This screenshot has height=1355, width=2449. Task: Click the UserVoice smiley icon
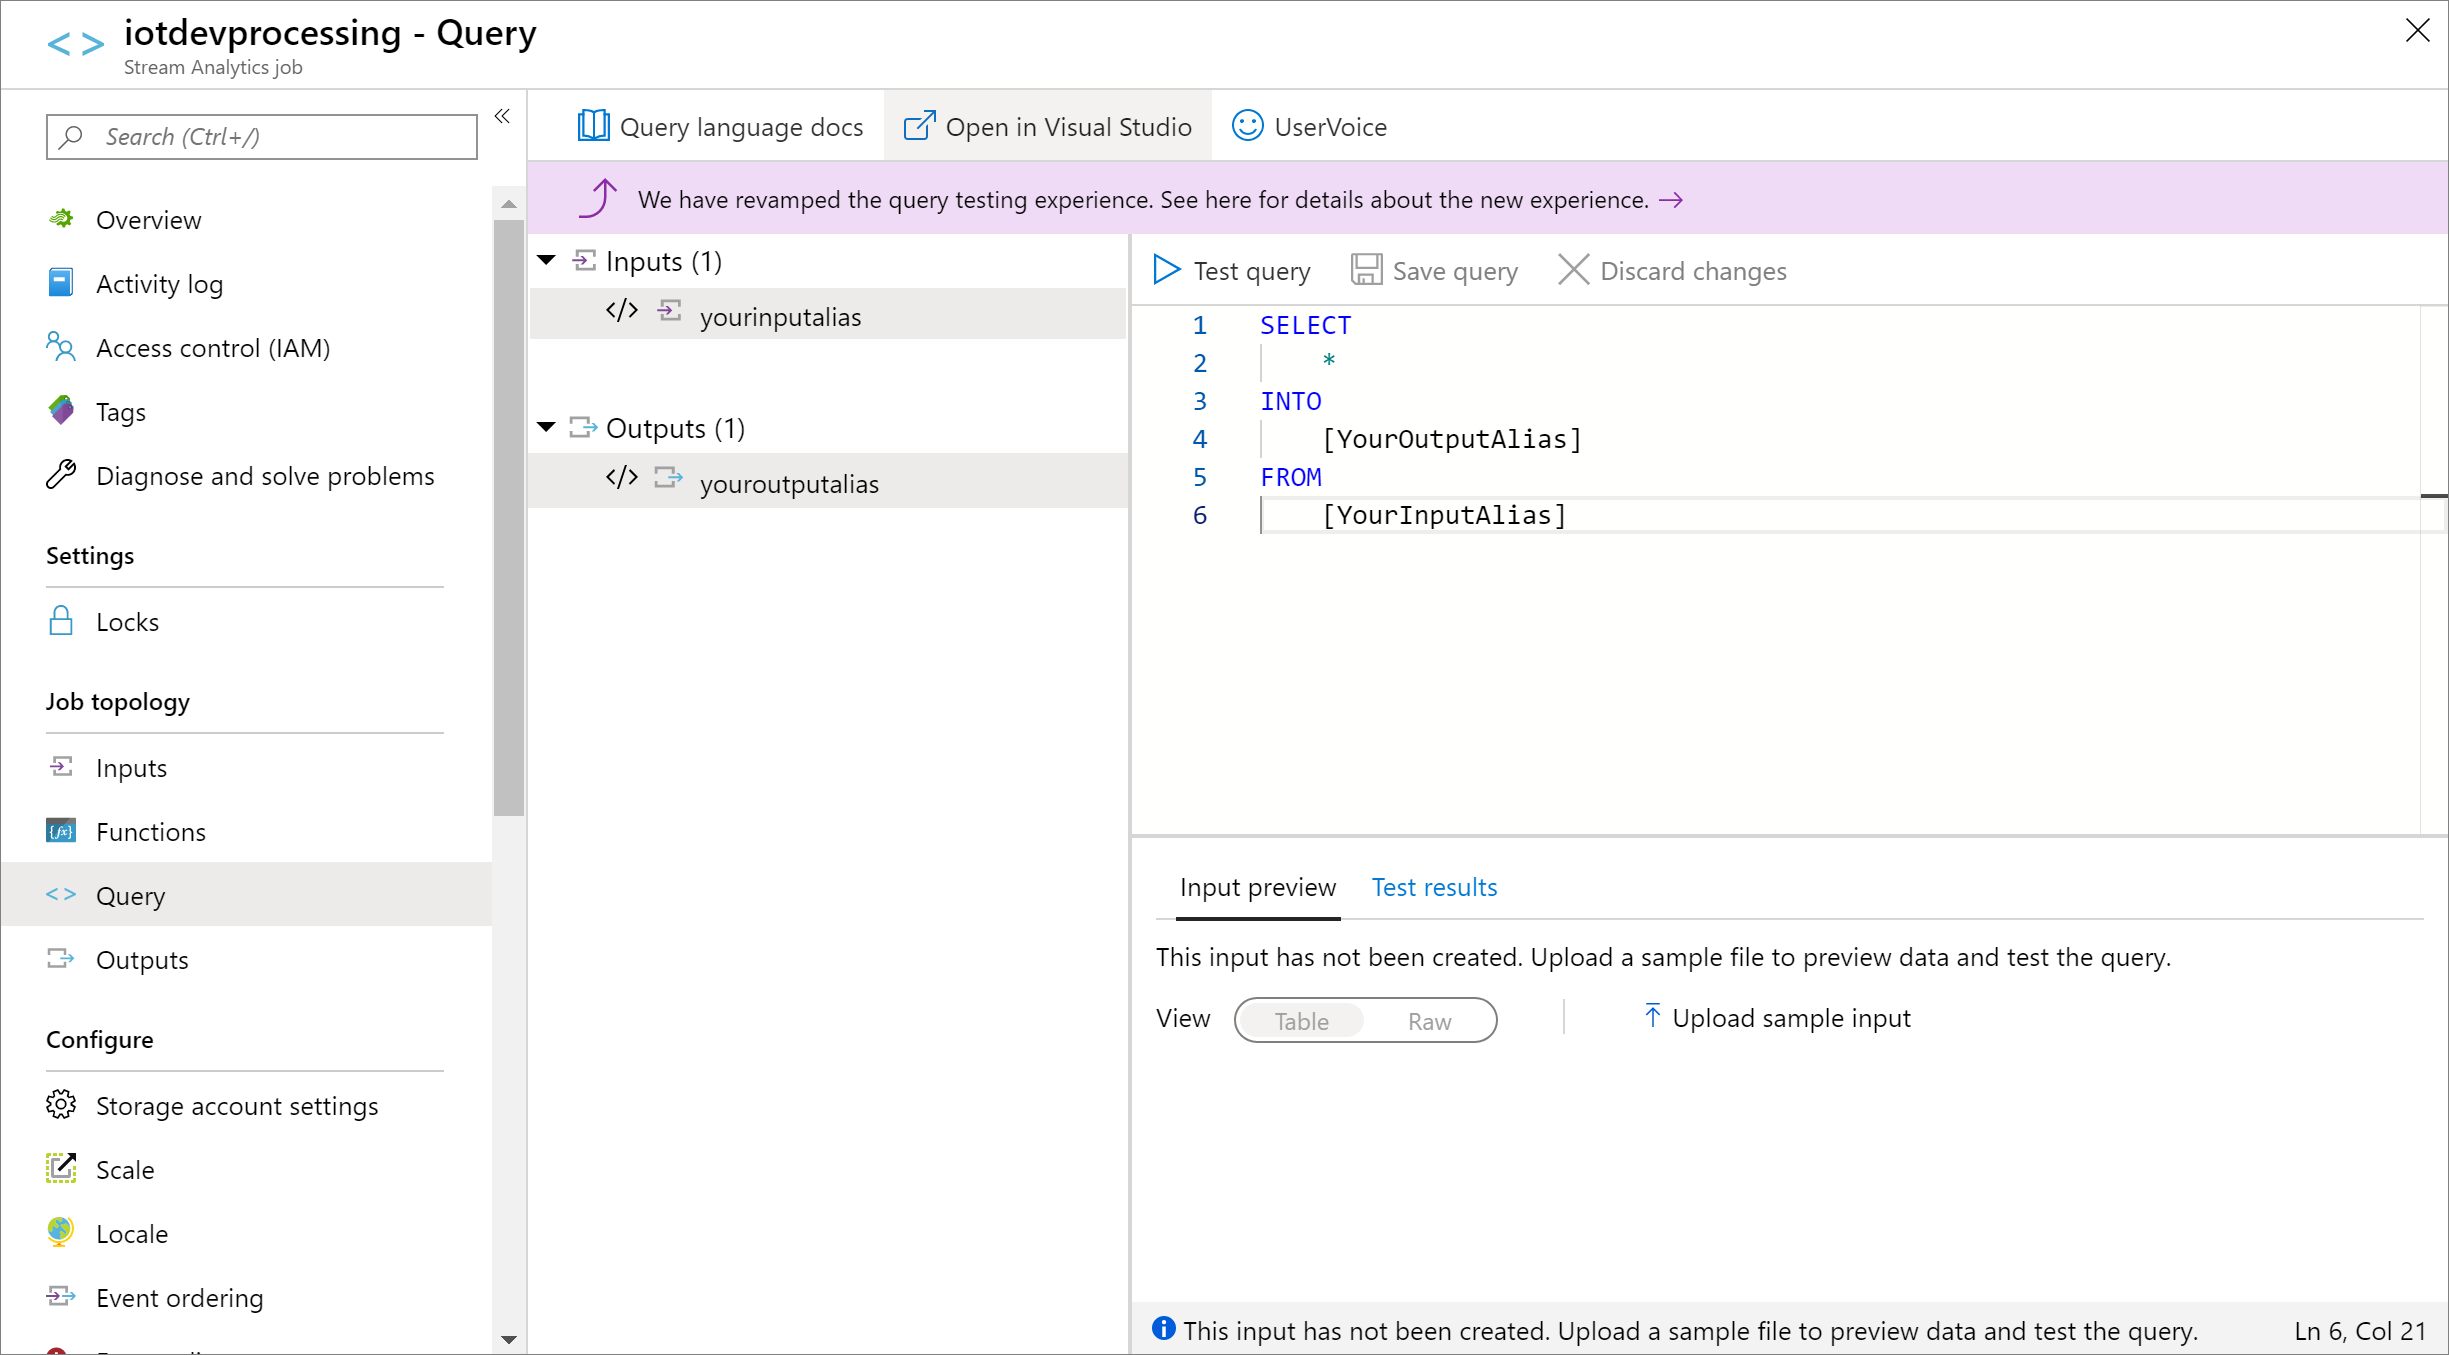coord(1247,126)
